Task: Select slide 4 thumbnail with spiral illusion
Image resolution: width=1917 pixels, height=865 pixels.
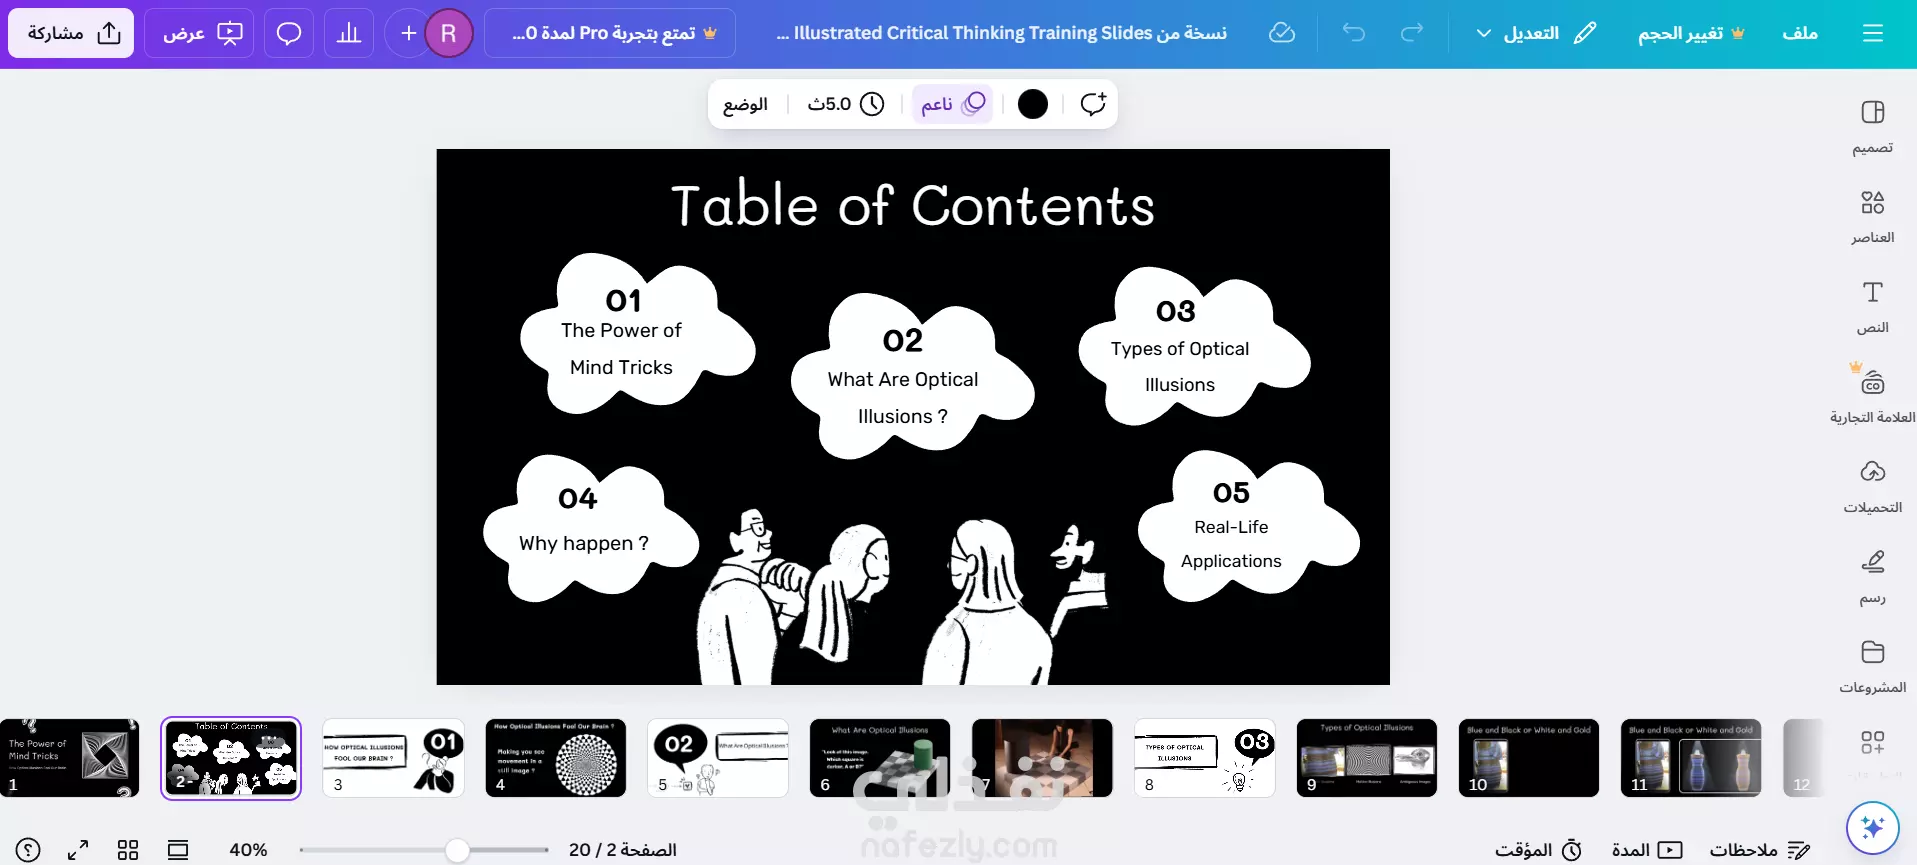Action: click(x=555, y=758)
